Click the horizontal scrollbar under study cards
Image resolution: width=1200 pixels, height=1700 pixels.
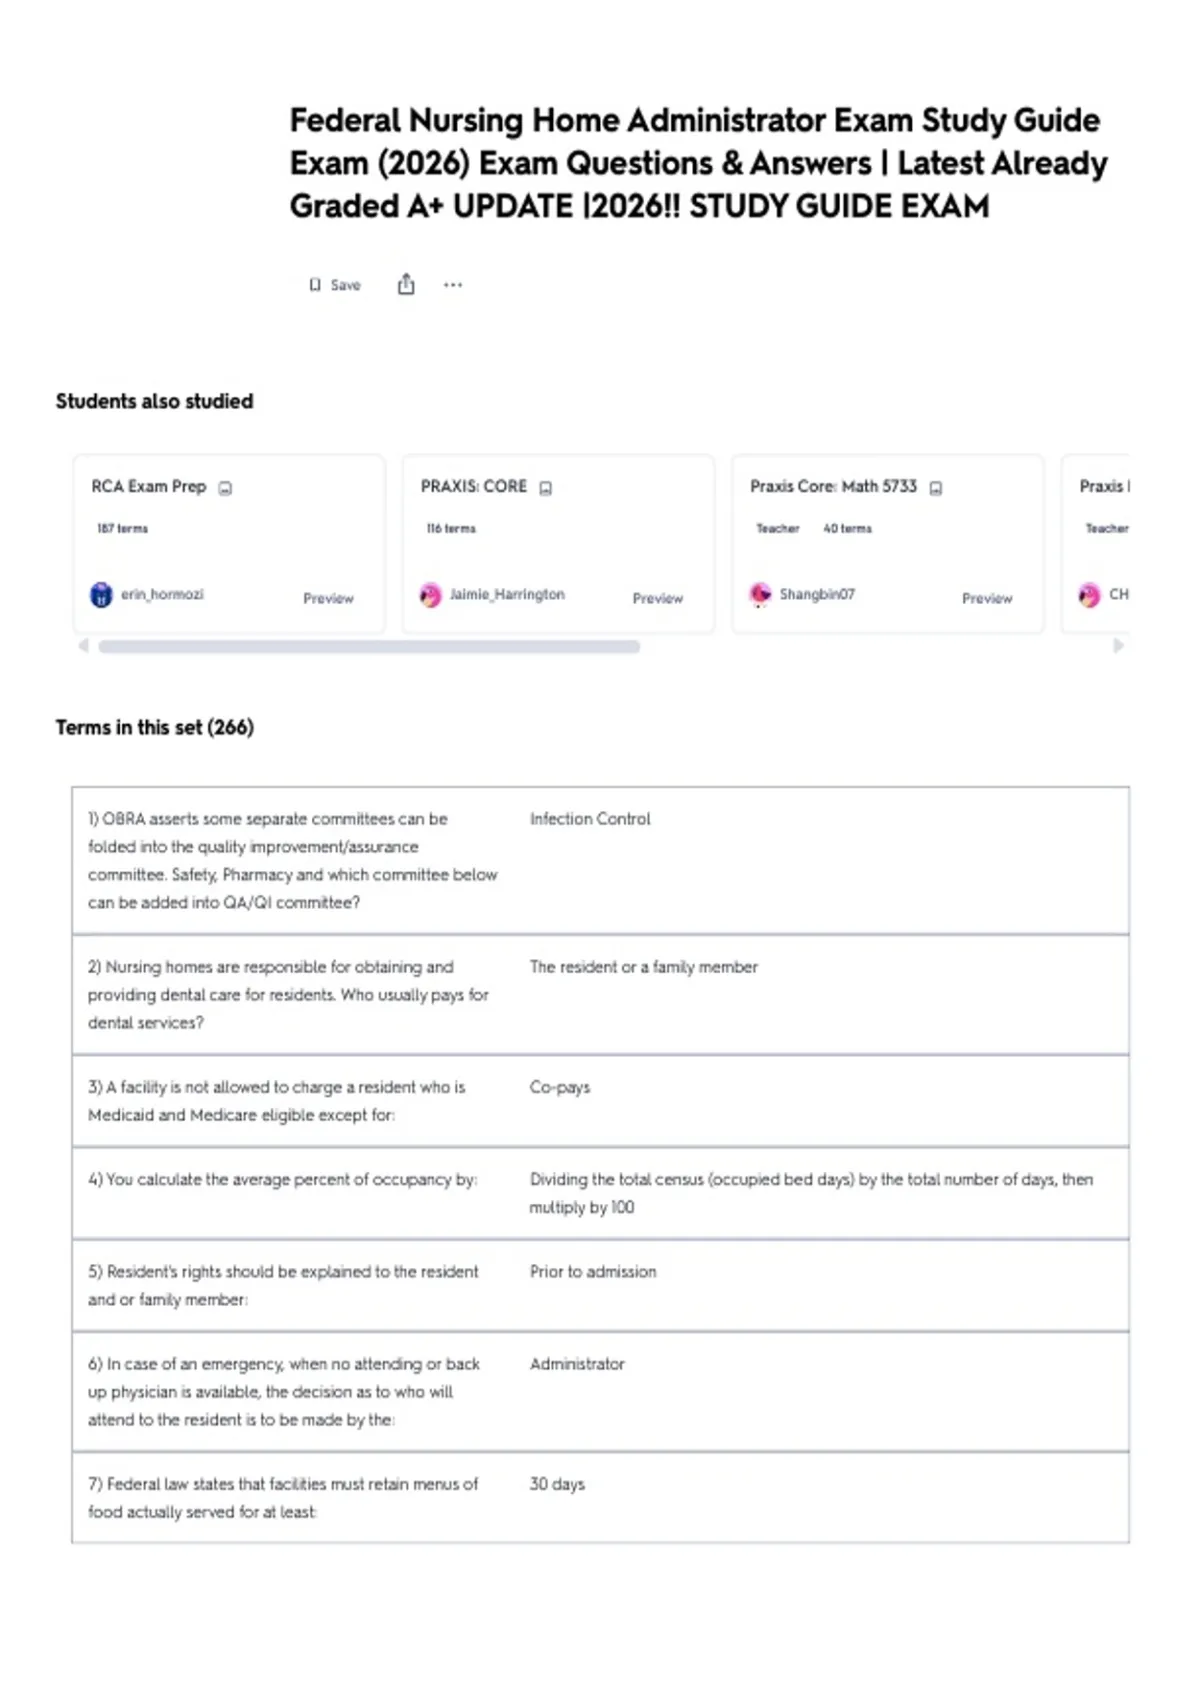(x=369, y=646)
